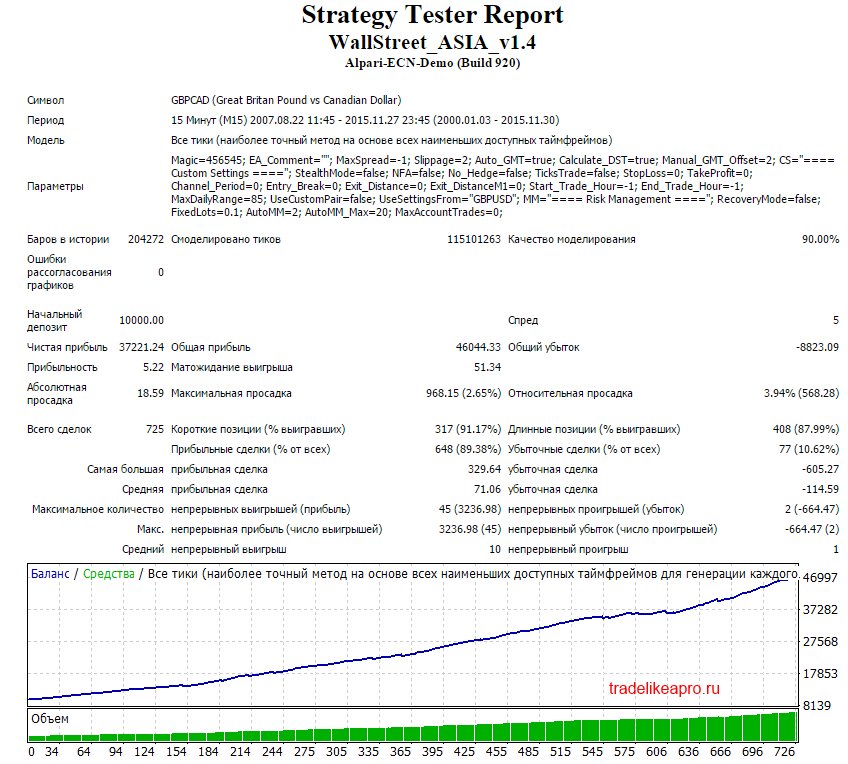Click the Alpari-ECN-Demo (Build 920) line

432,63
